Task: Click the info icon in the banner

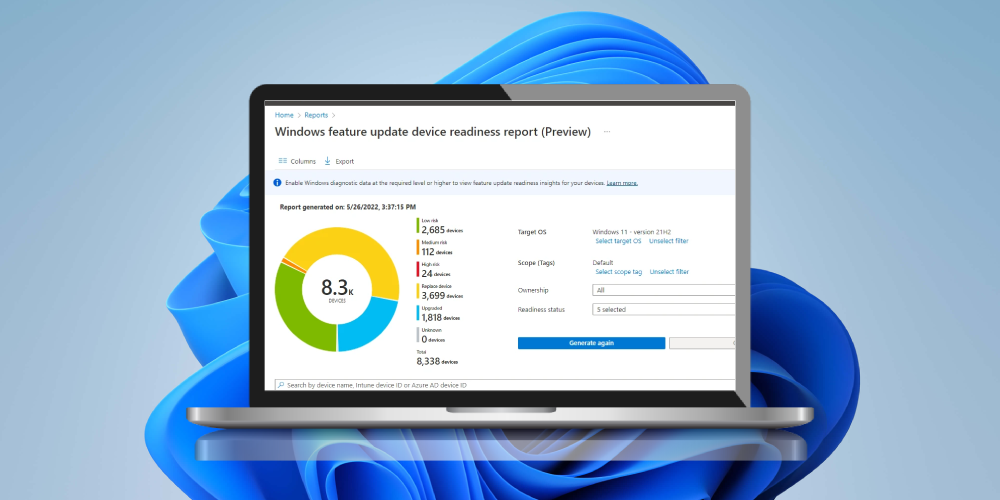Action: coord(277,182)
